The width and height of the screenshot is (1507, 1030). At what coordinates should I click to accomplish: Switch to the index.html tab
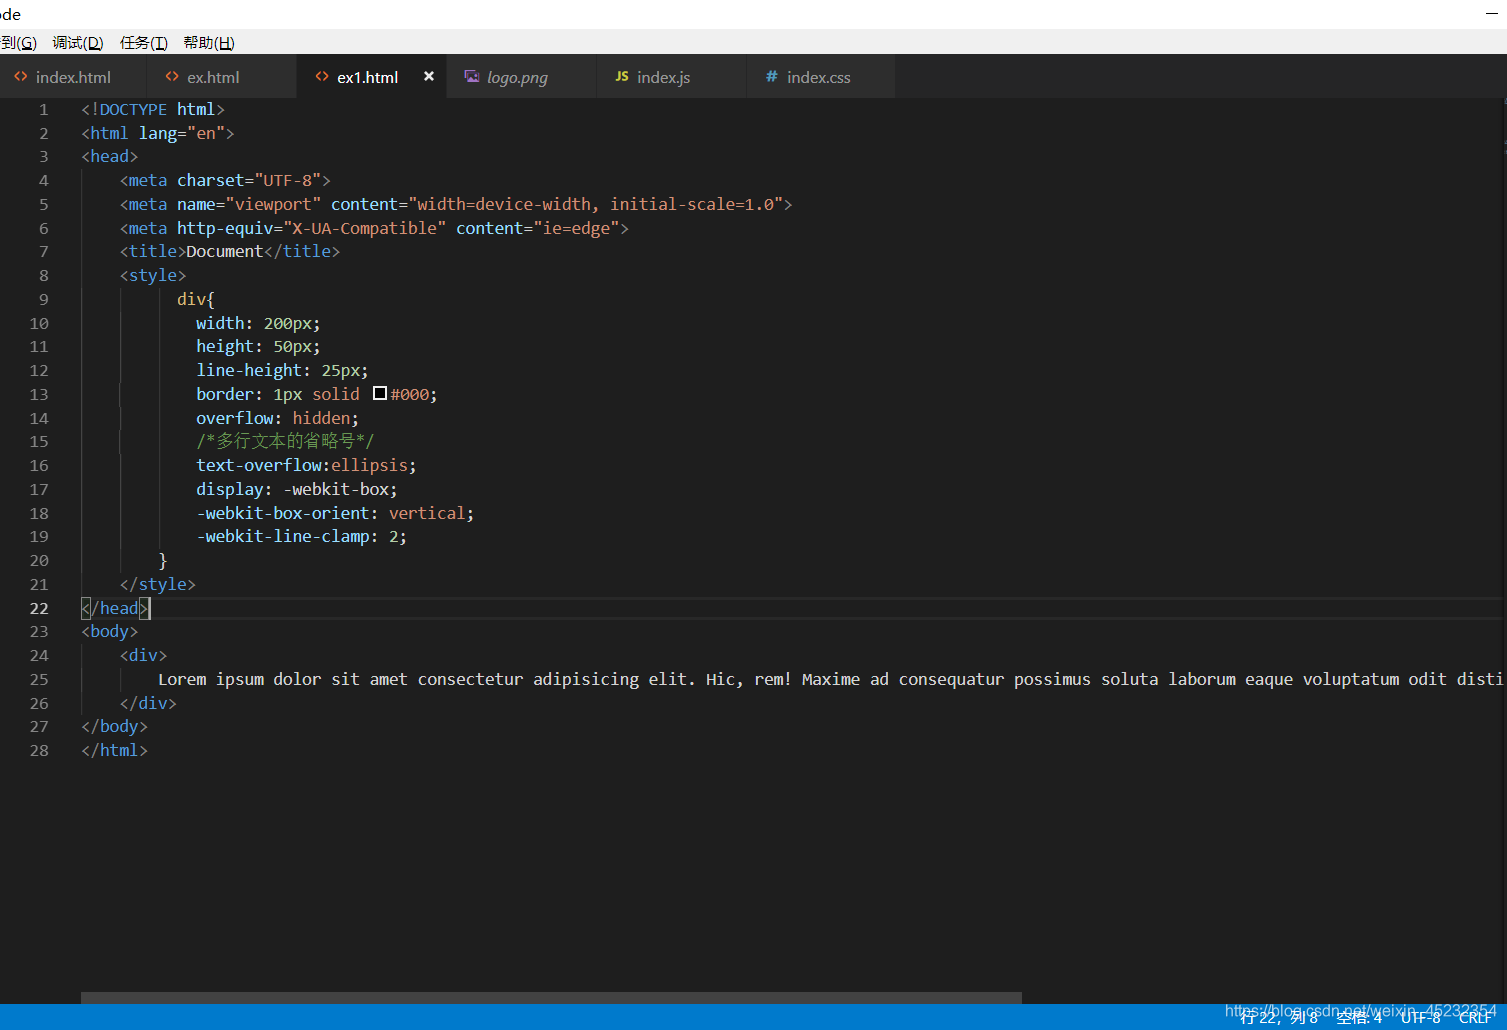coord(73,77)
